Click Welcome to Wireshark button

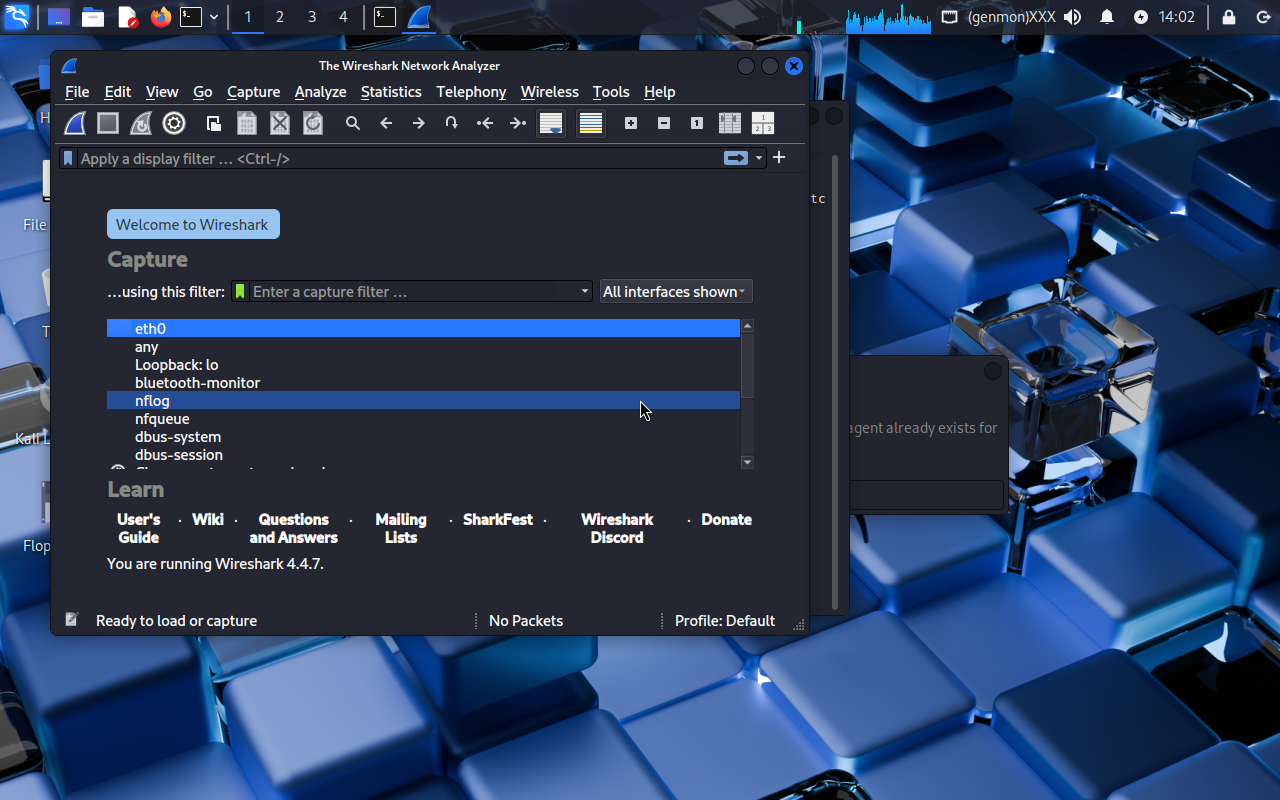[x=193, y=224]
